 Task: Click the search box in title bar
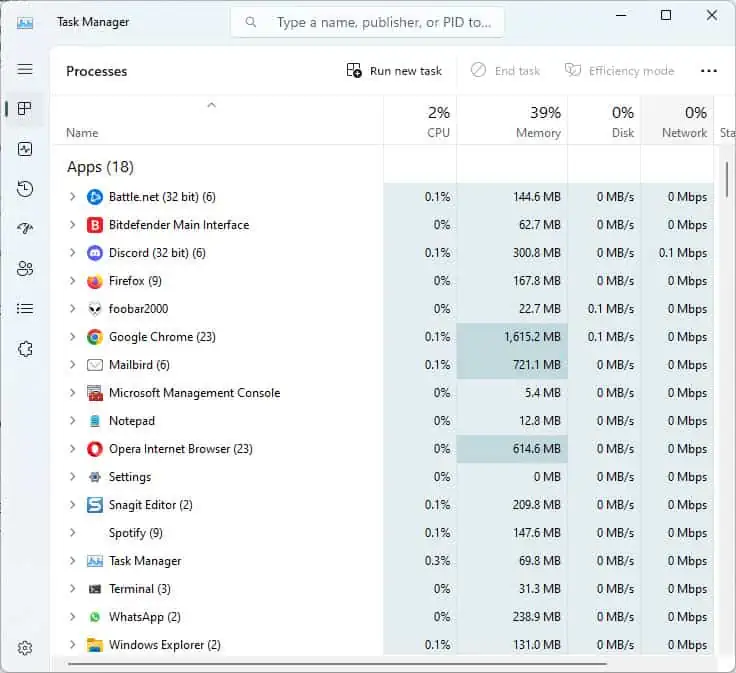point(368,22)
